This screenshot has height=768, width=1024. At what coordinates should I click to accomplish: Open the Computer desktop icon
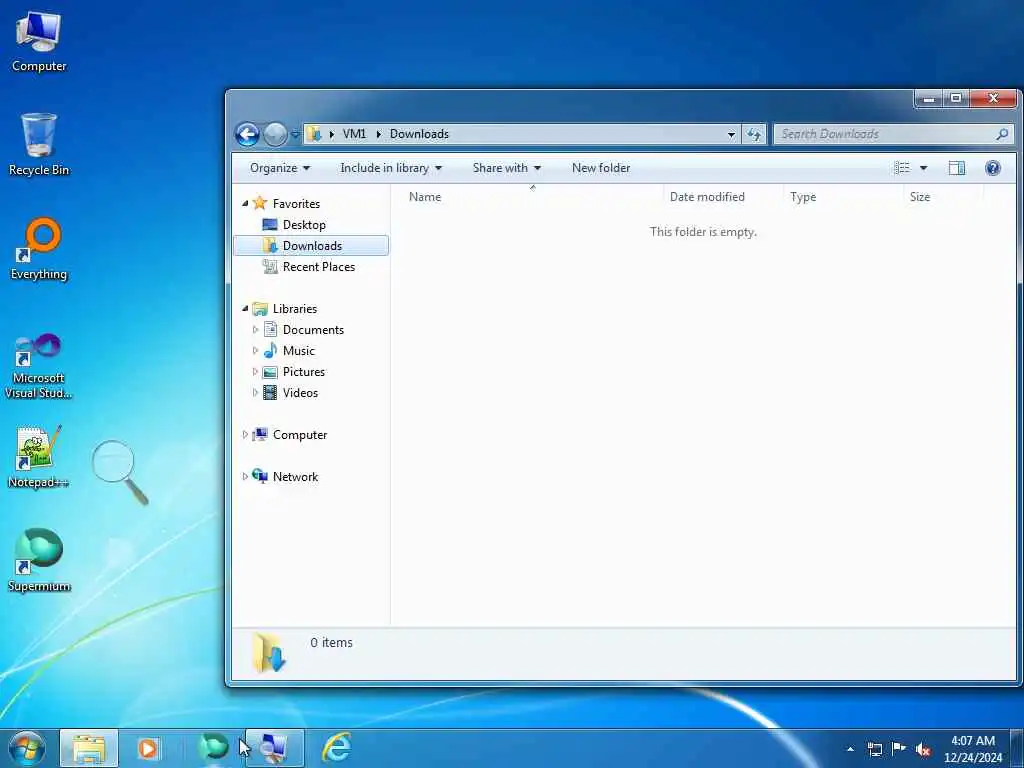[x=39, y=41]
